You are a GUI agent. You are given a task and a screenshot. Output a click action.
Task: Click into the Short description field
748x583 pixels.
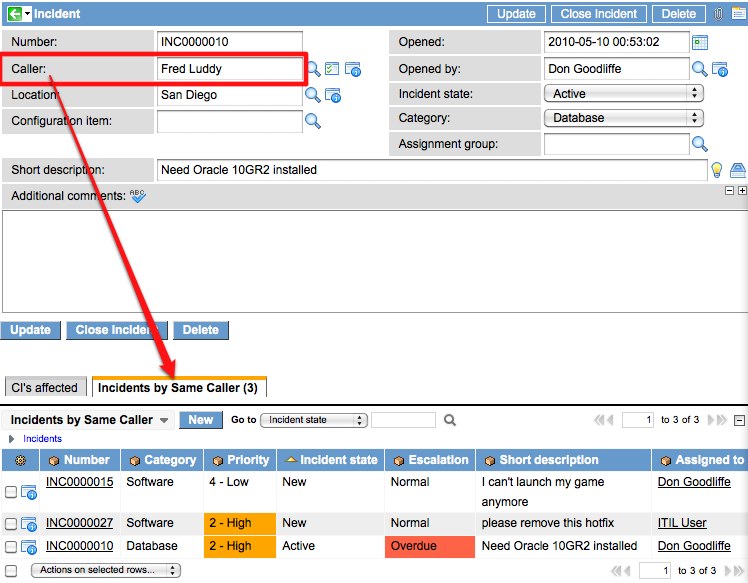430,170
